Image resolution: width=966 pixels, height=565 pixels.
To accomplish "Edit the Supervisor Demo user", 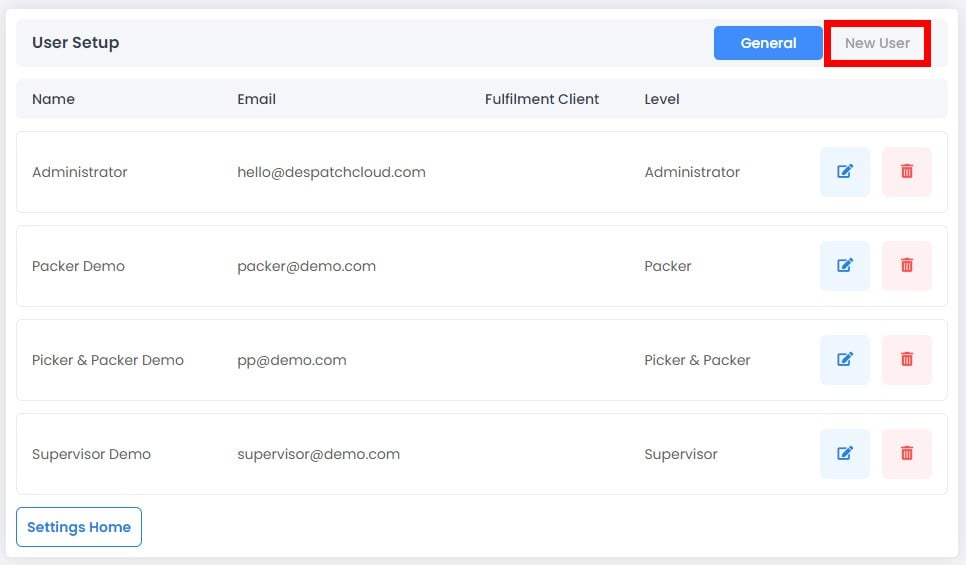I will [x=845, y=453].
